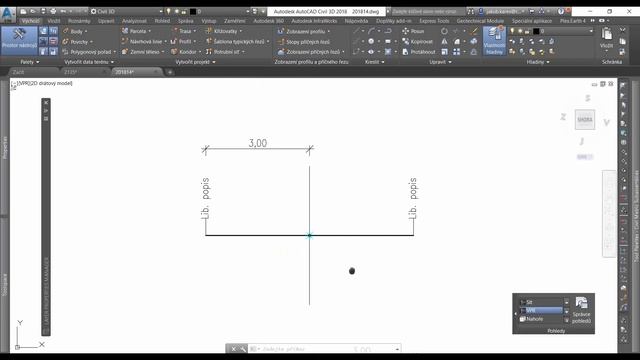Click the ViewCube HORA top face

coord(584,120)
